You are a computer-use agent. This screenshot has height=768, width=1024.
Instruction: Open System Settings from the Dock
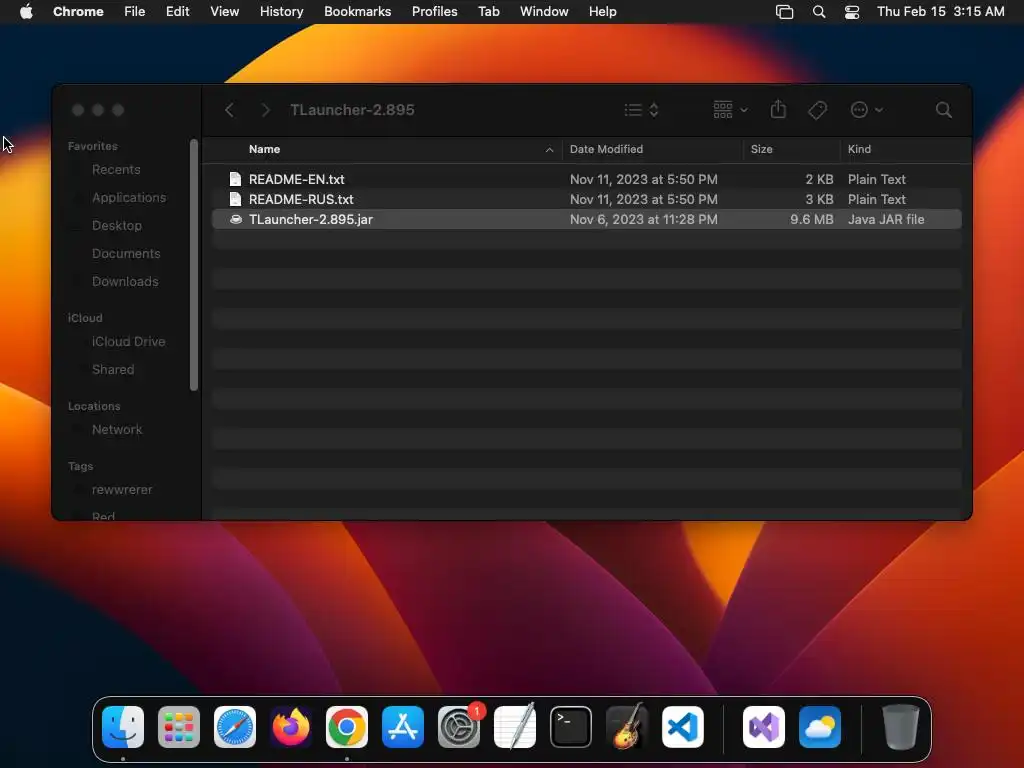pyautogui.click(x=459, y=727)
